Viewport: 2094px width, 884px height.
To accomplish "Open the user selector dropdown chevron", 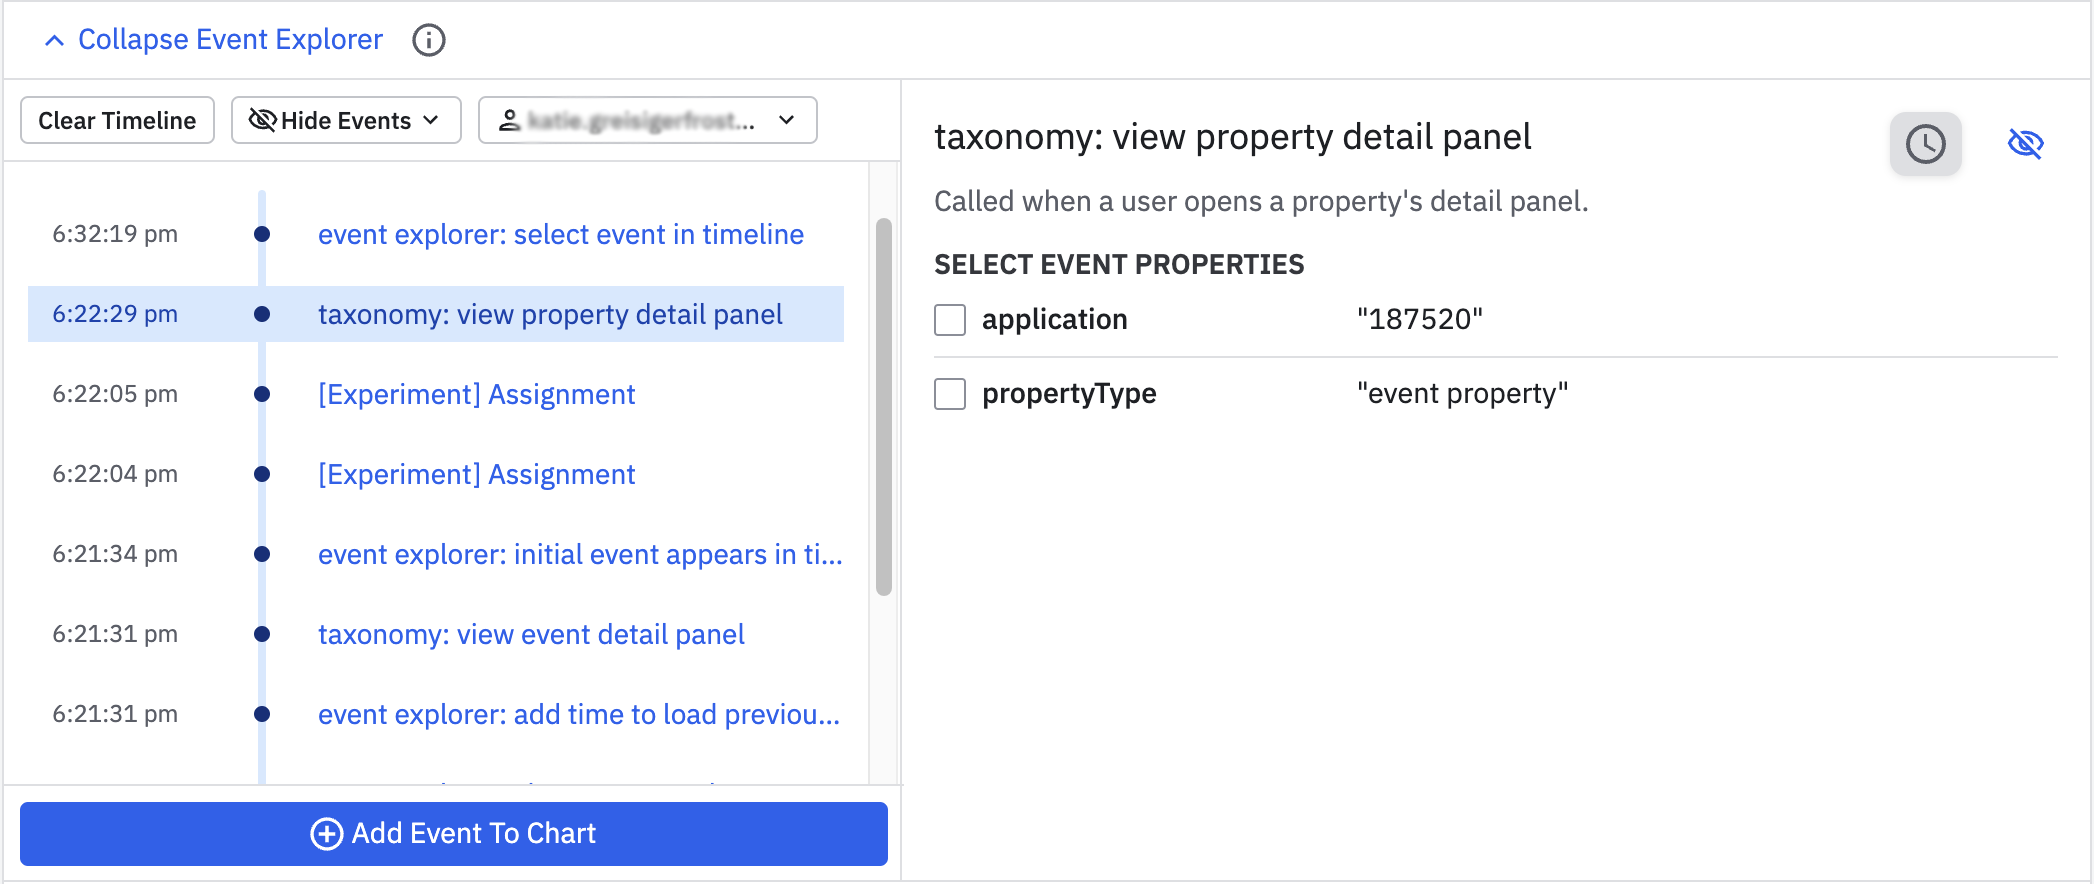I will pos(787,121).
